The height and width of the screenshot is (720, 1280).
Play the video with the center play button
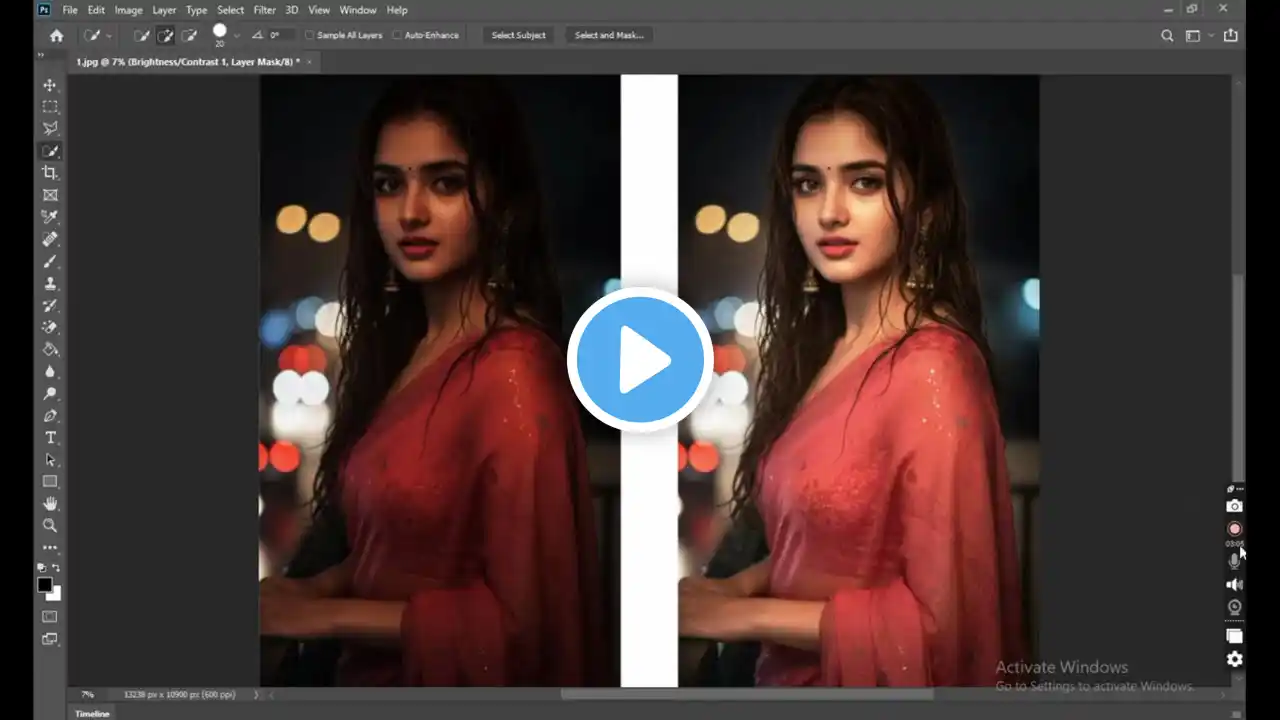[640, 360]
